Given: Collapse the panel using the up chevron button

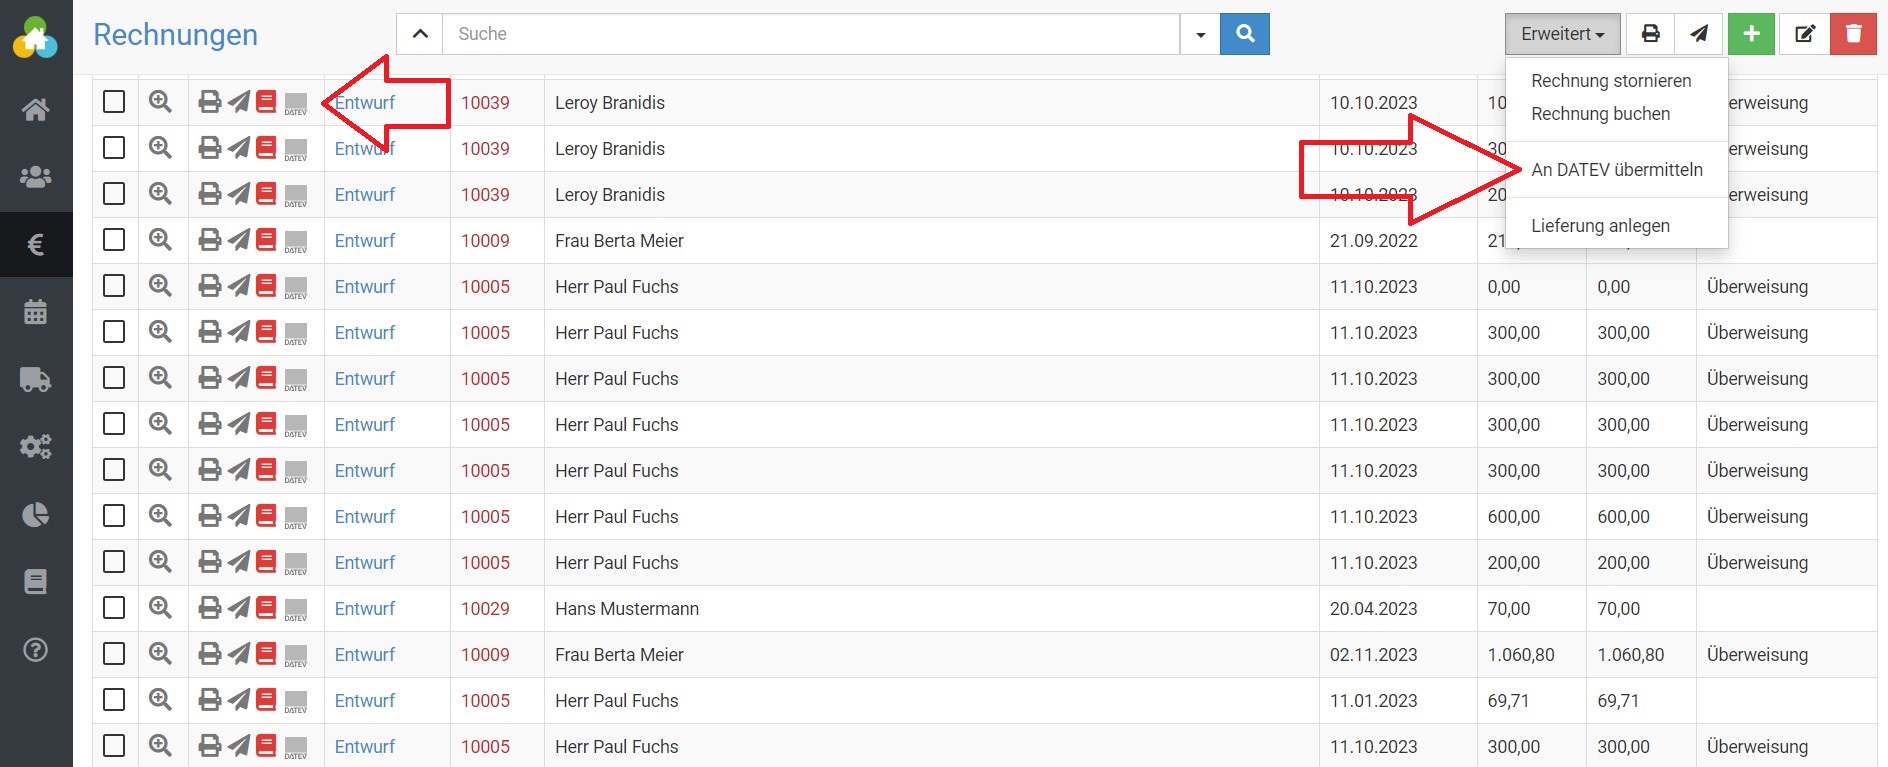Looking at the screenshot, I should pyautogui.click(x=420, y=34).
